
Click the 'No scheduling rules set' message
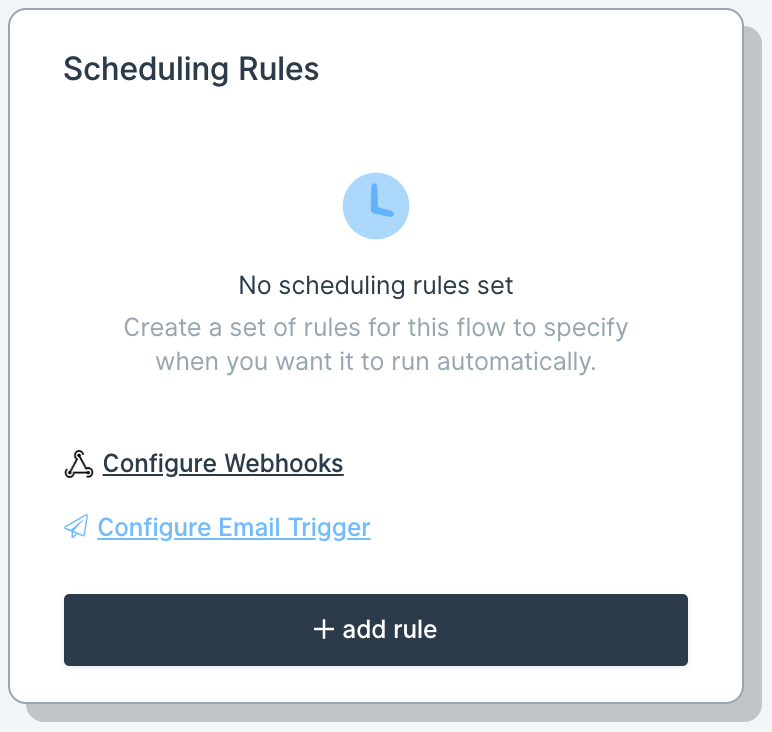click(376, 286)
